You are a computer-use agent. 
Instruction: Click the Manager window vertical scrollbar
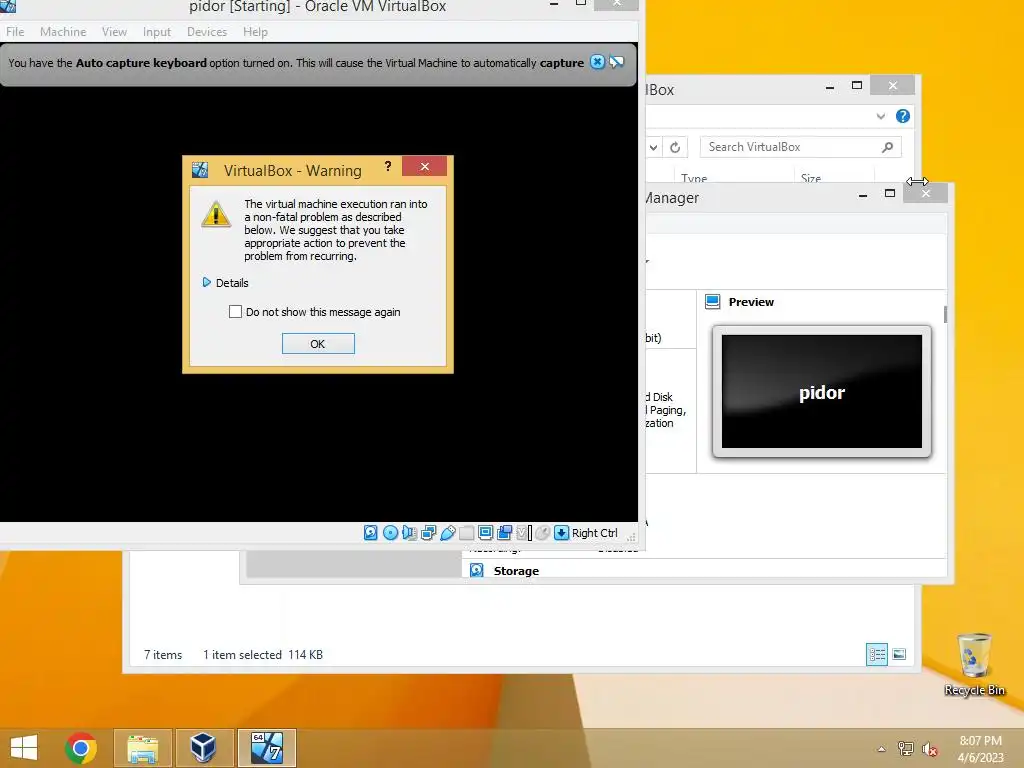click(945, 314)
